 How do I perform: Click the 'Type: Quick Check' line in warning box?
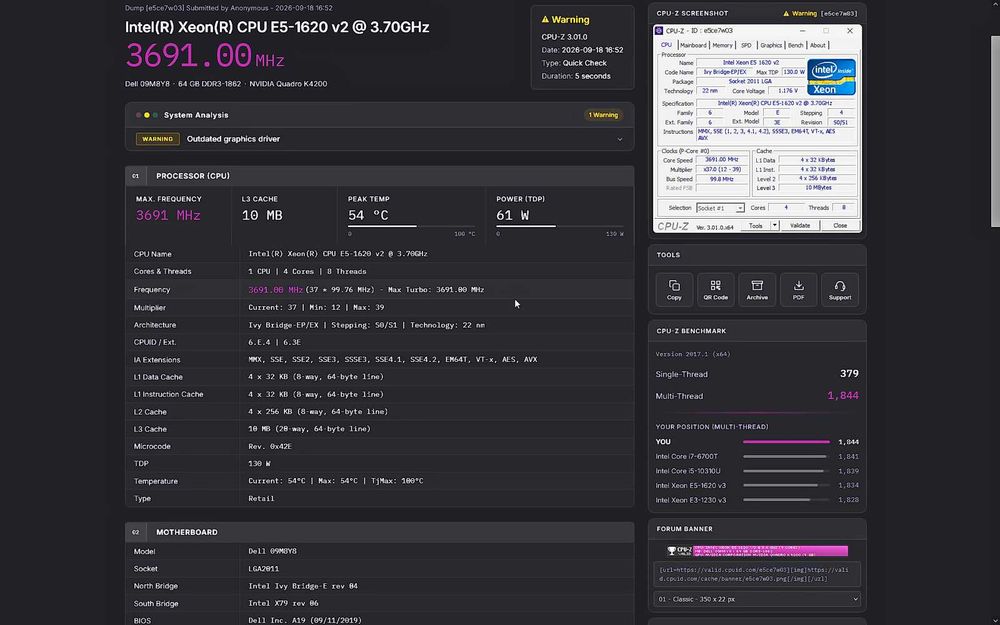tap(574, 63)
